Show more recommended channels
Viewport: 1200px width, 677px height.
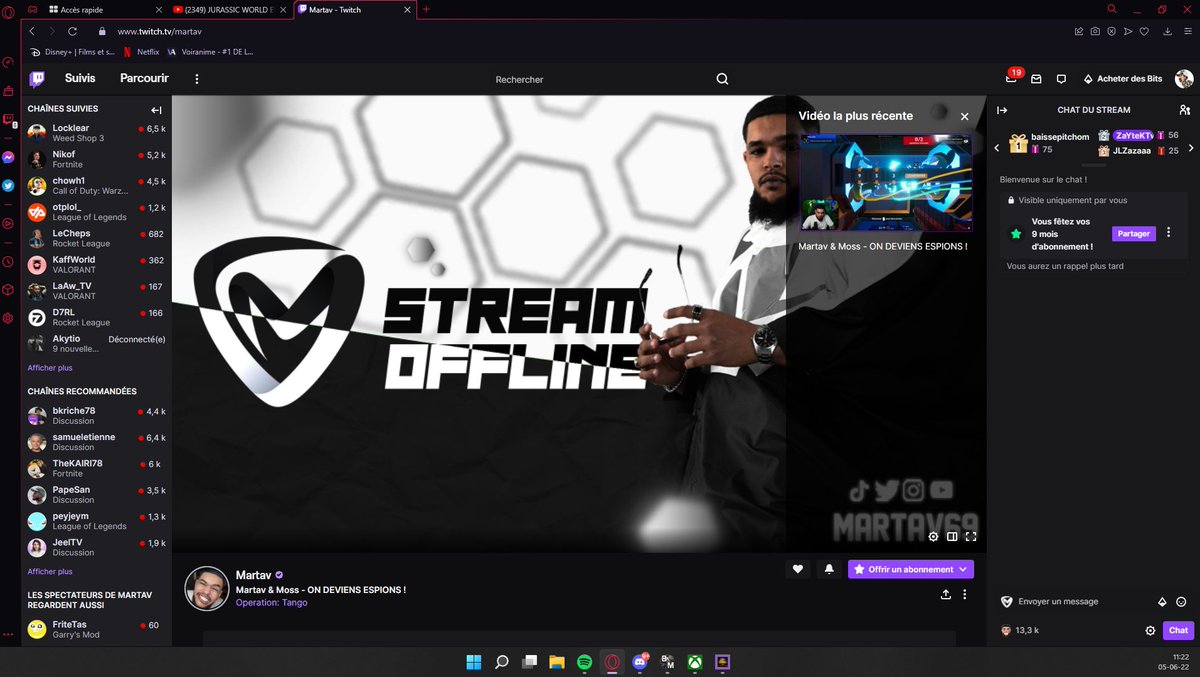click(50, 572)
